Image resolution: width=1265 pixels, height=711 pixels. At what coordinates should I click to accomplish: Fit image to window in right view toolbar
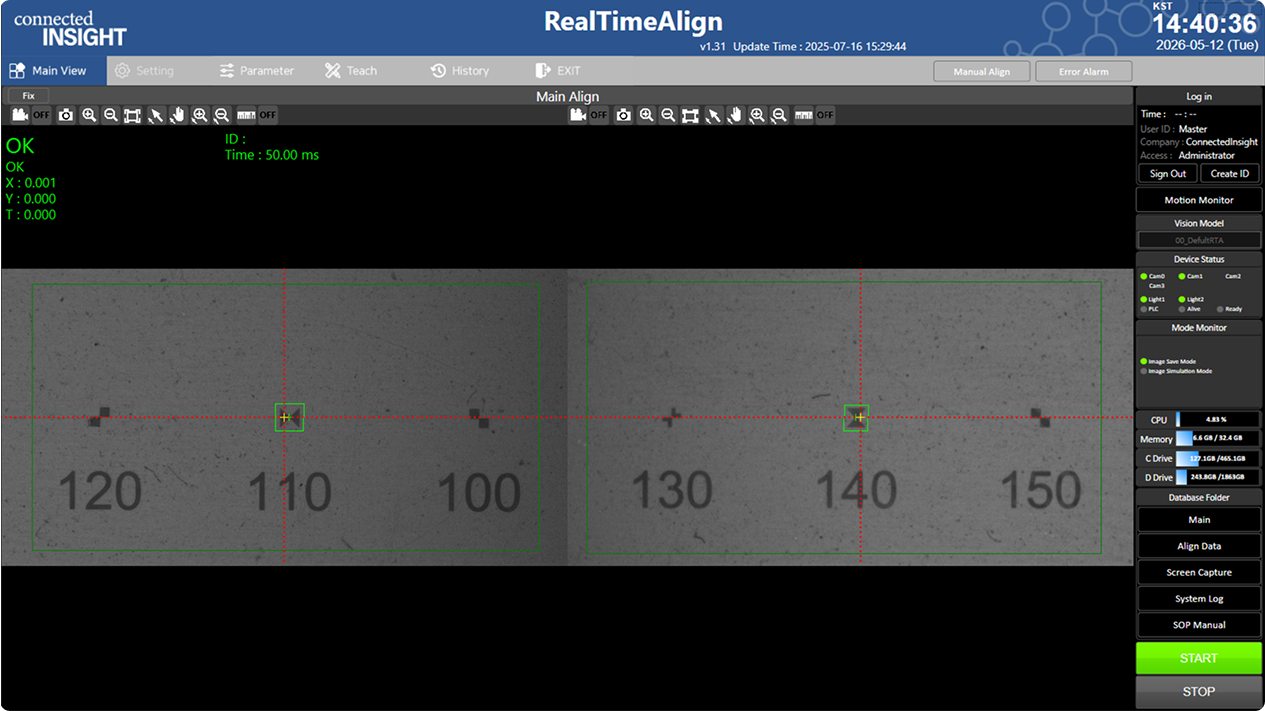click(690, 115)
